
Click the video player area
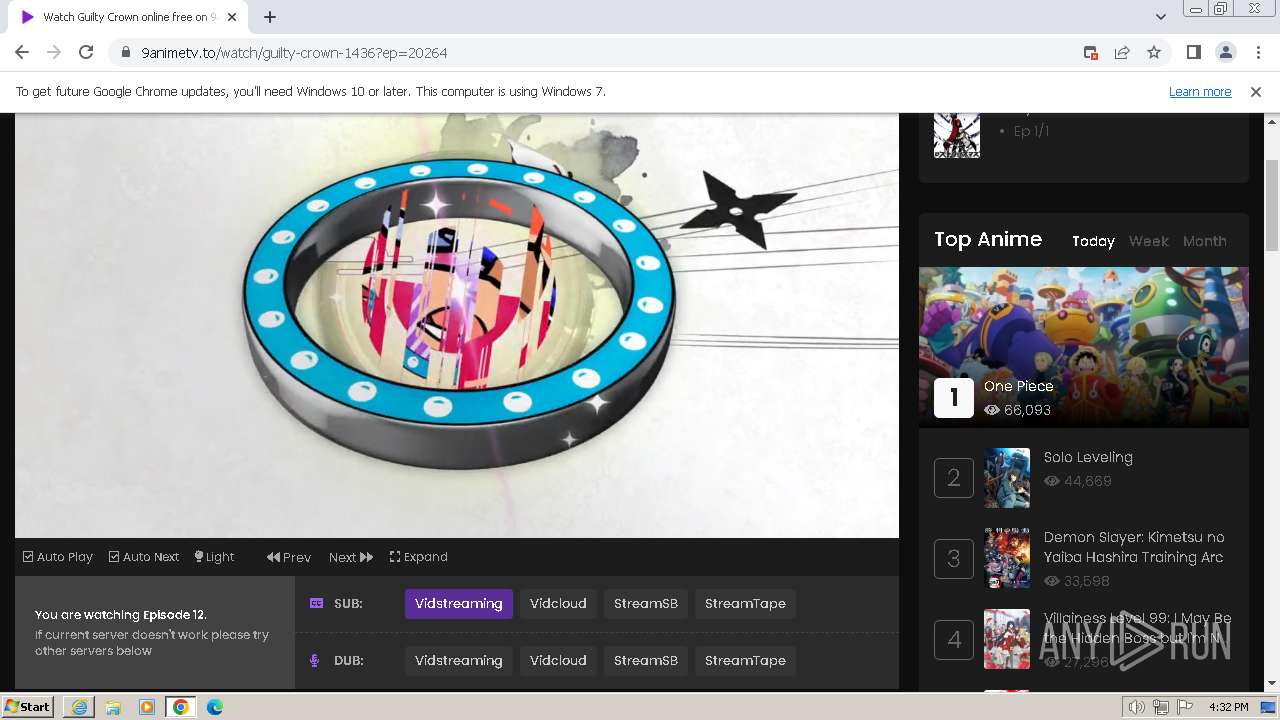coord(457,325)
